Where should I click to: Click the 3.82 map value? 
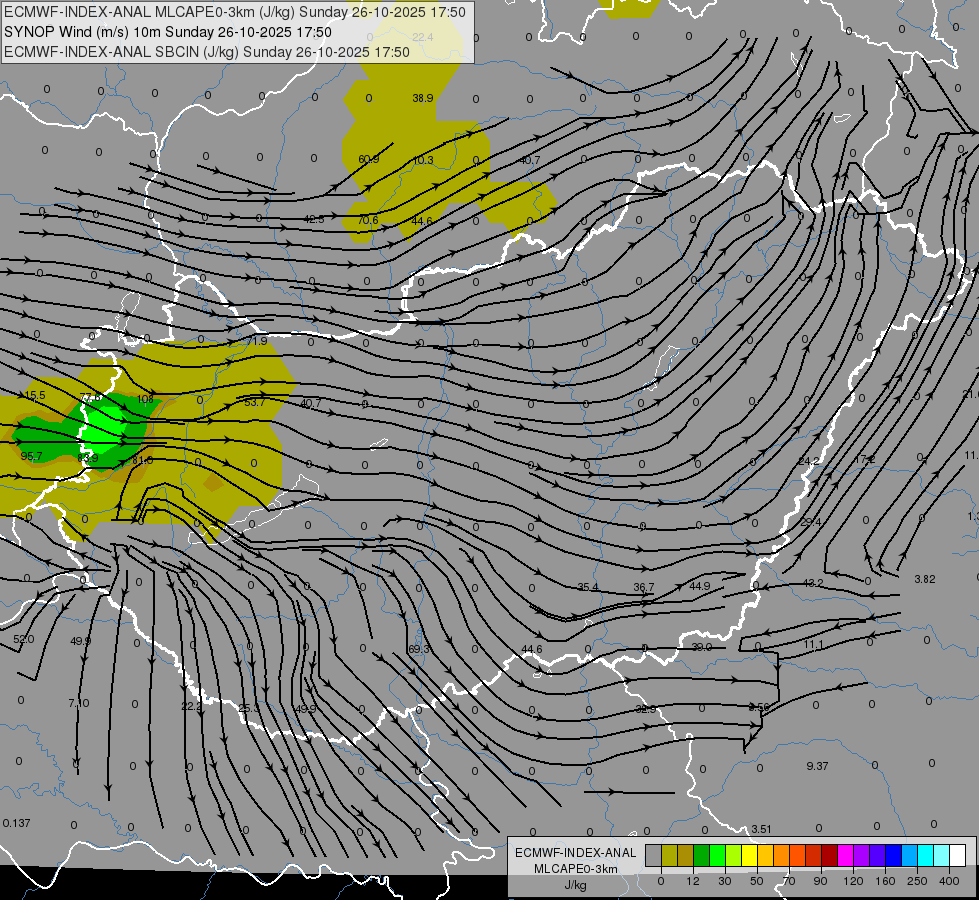[x=925, y=579]
